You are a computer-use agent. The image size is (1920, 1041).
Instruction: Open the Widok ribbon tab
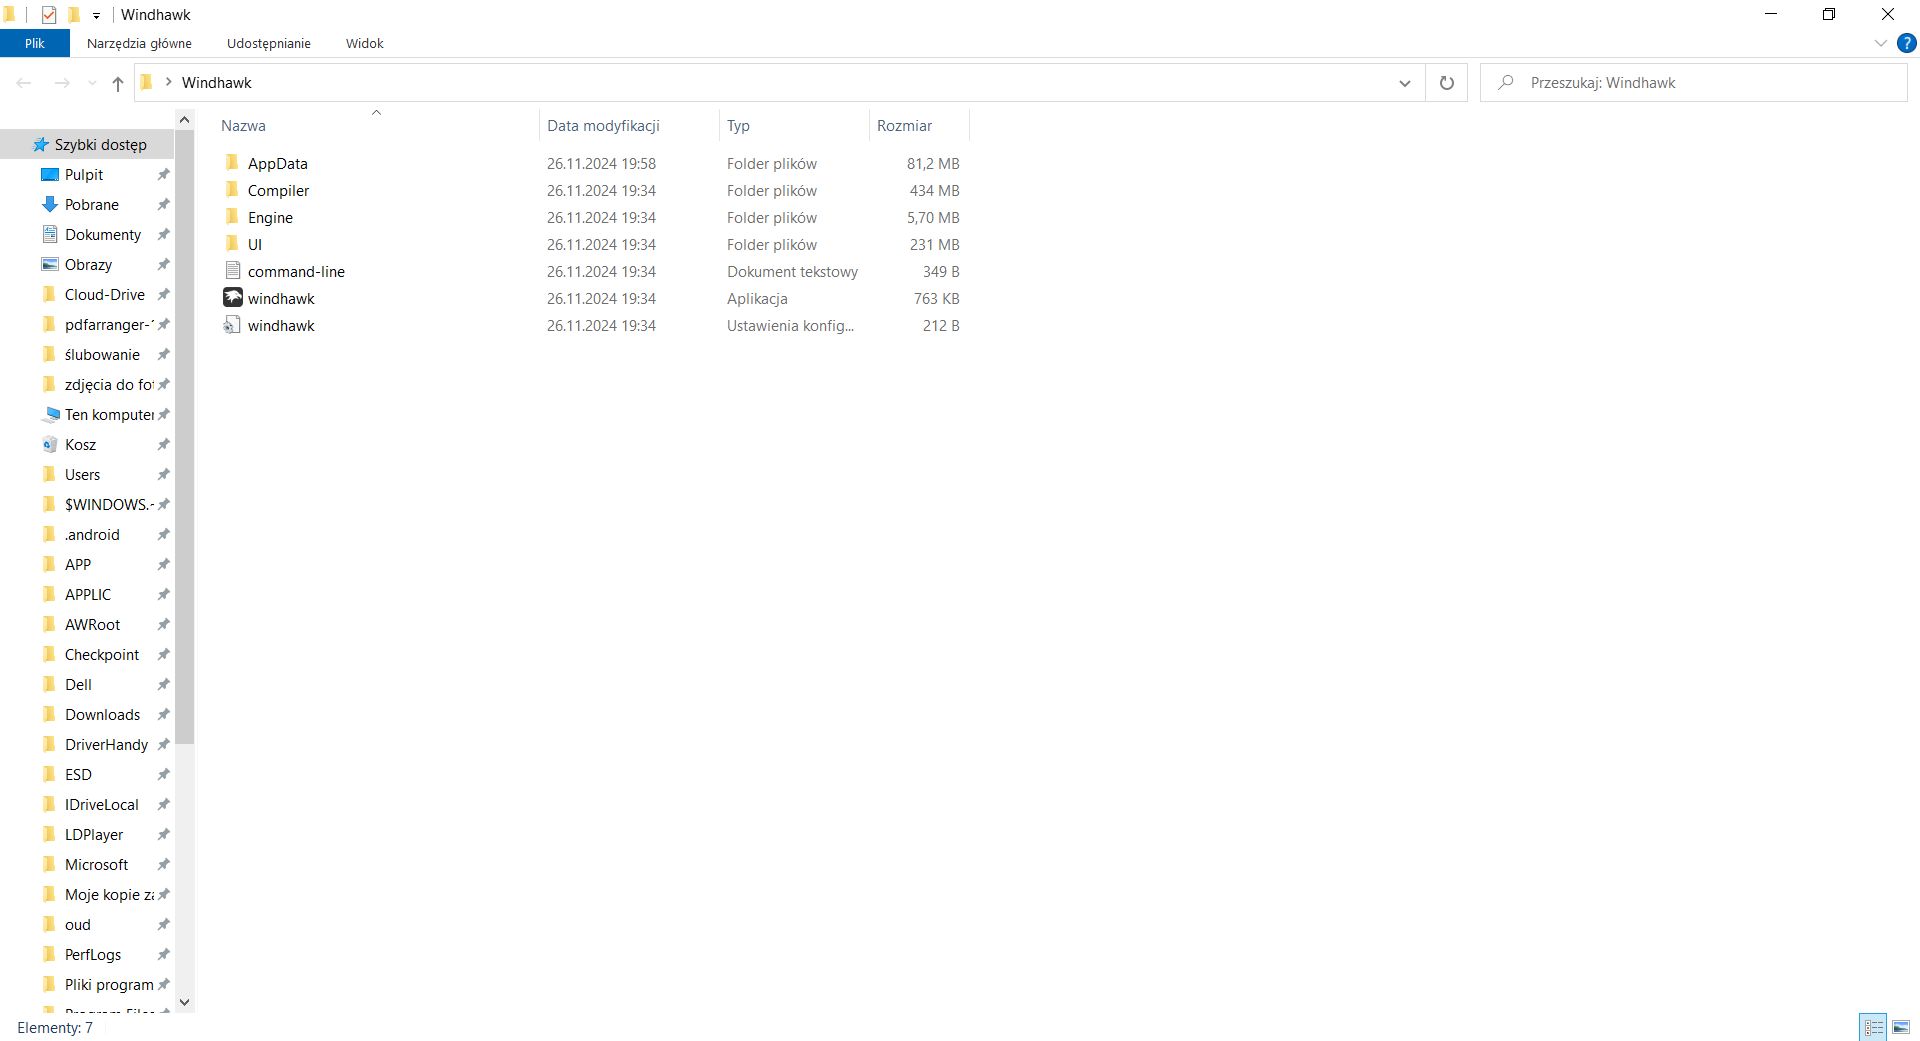364,43
